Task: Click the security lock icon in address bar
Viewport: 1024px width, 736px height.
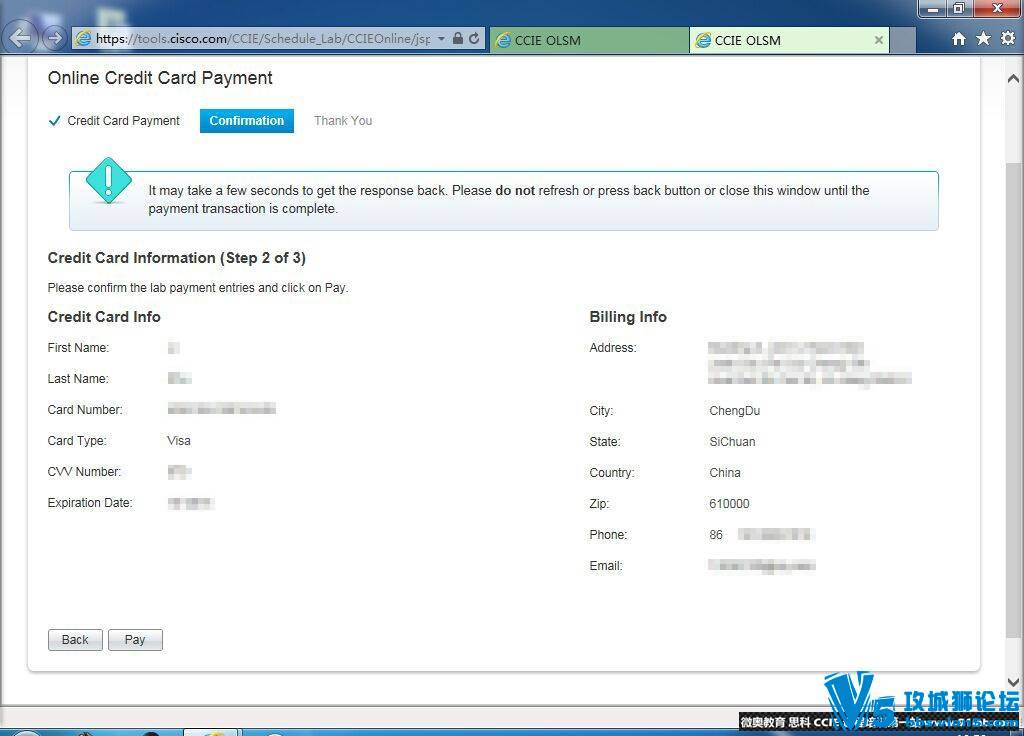Action: (x=458, y=39)
